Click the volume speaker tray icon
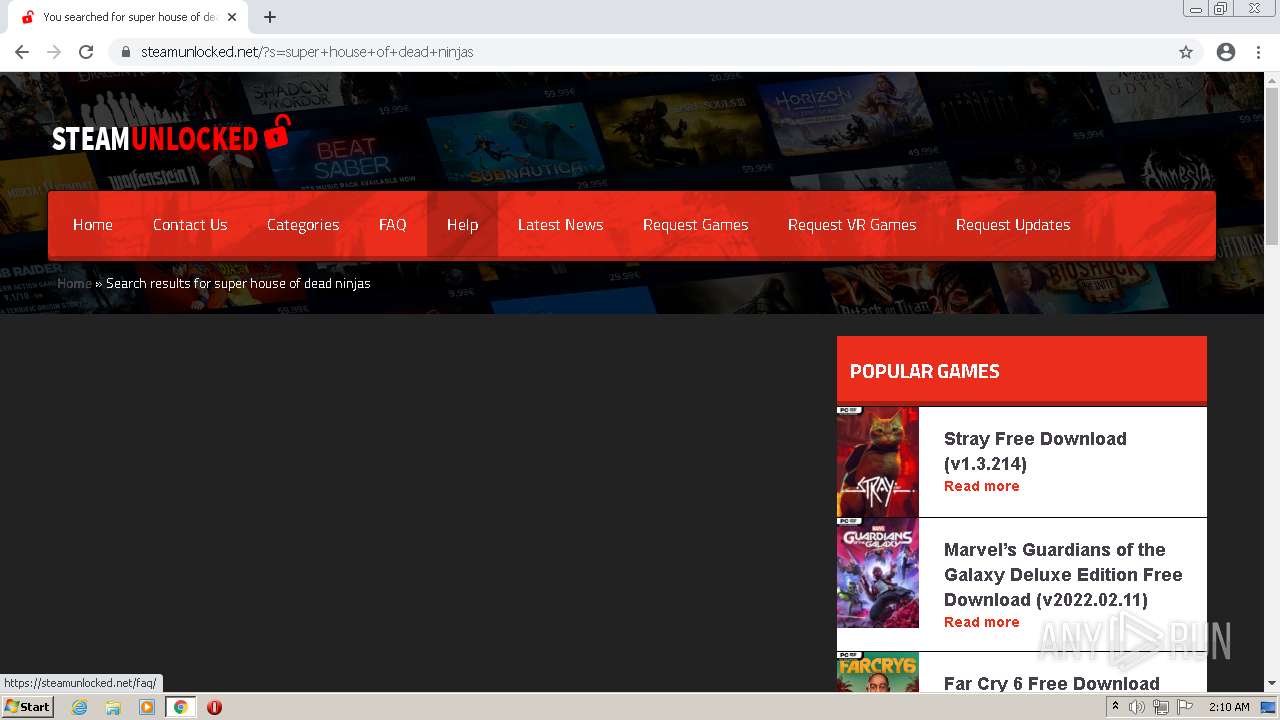 (x=1137, y=707)
